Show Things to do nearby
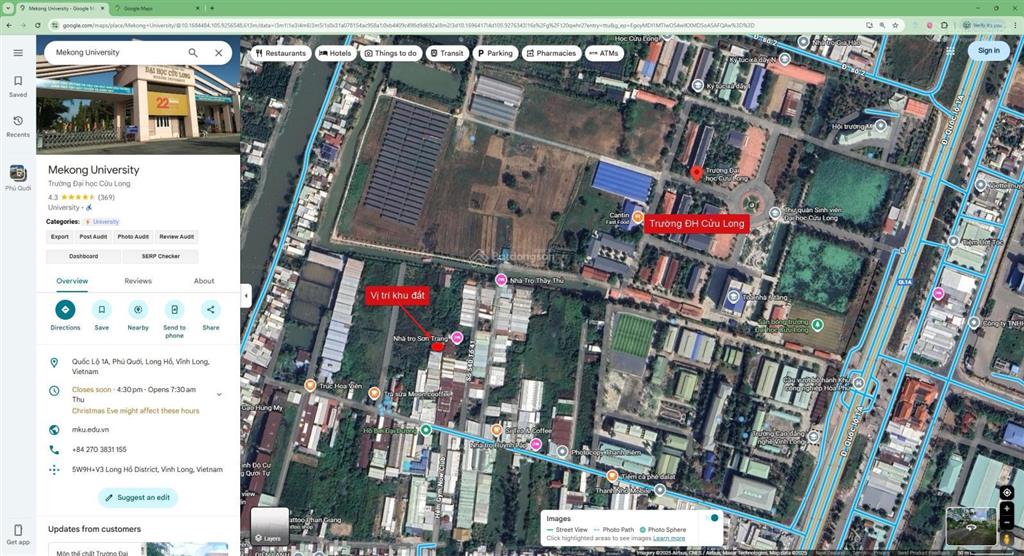This screenshot has width=1024, height=556. [391, 53]
